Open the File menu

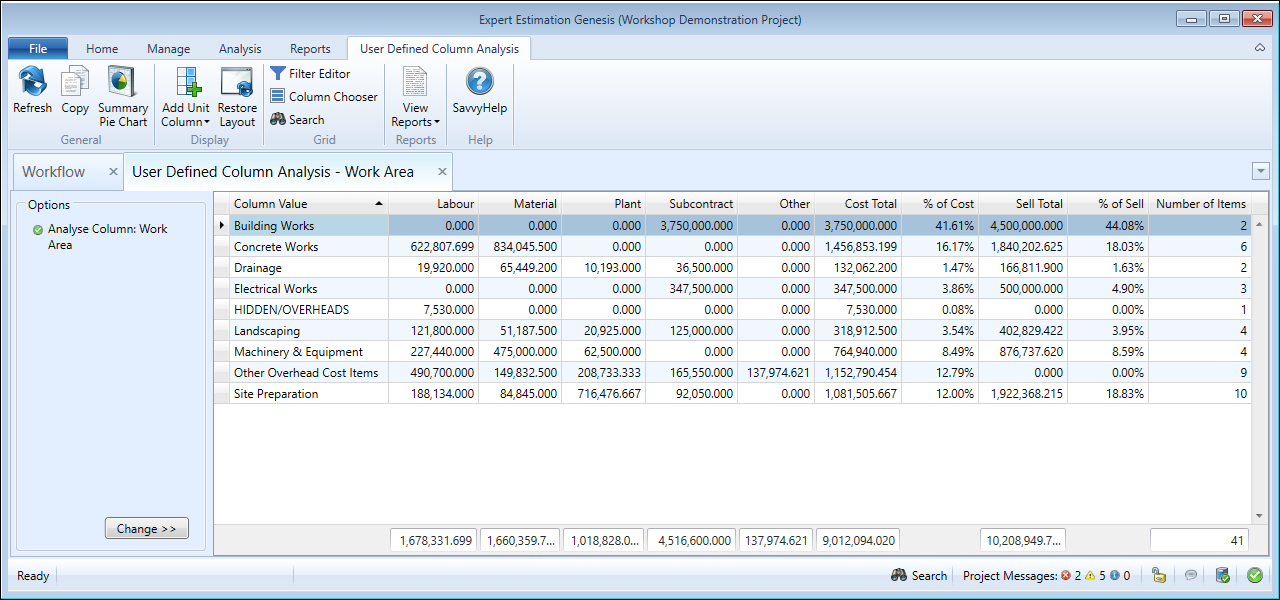[x=38, y=49]
